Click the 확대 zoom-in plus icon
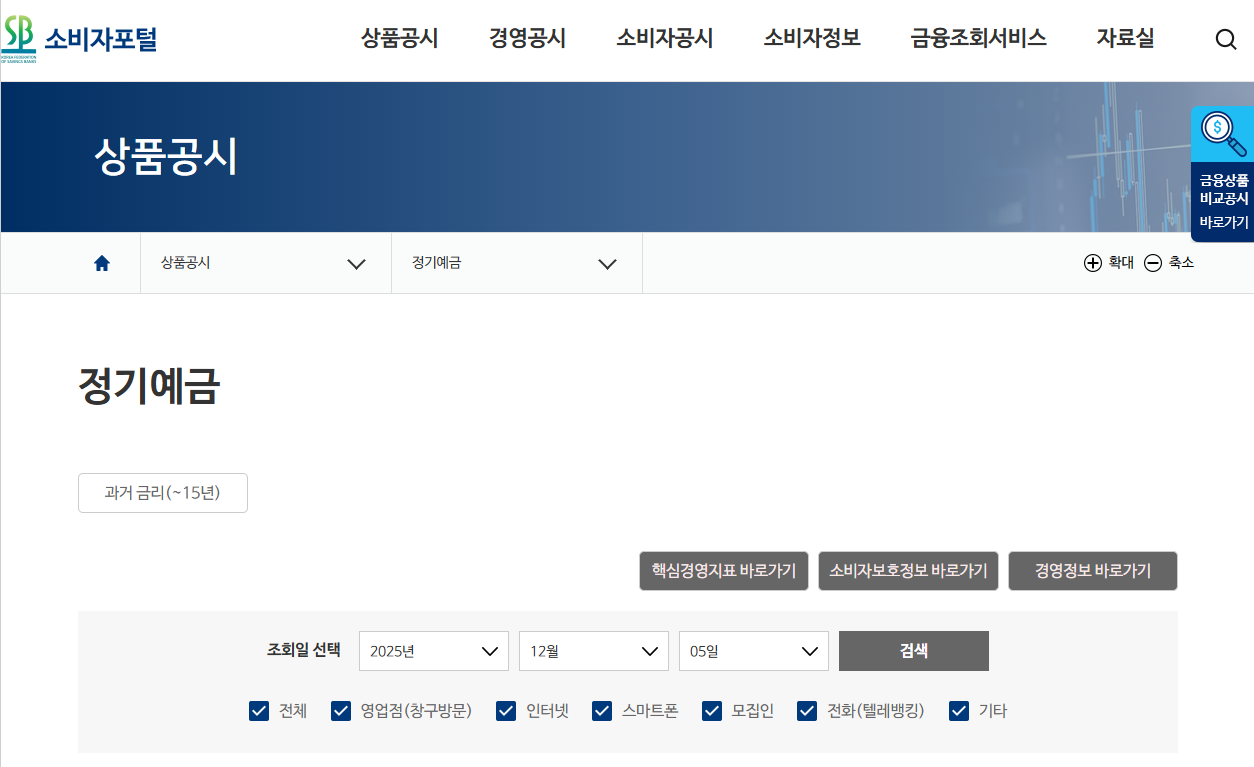Image resolution: width=1254 pixels, height=767 pixels. [1094, 263]
